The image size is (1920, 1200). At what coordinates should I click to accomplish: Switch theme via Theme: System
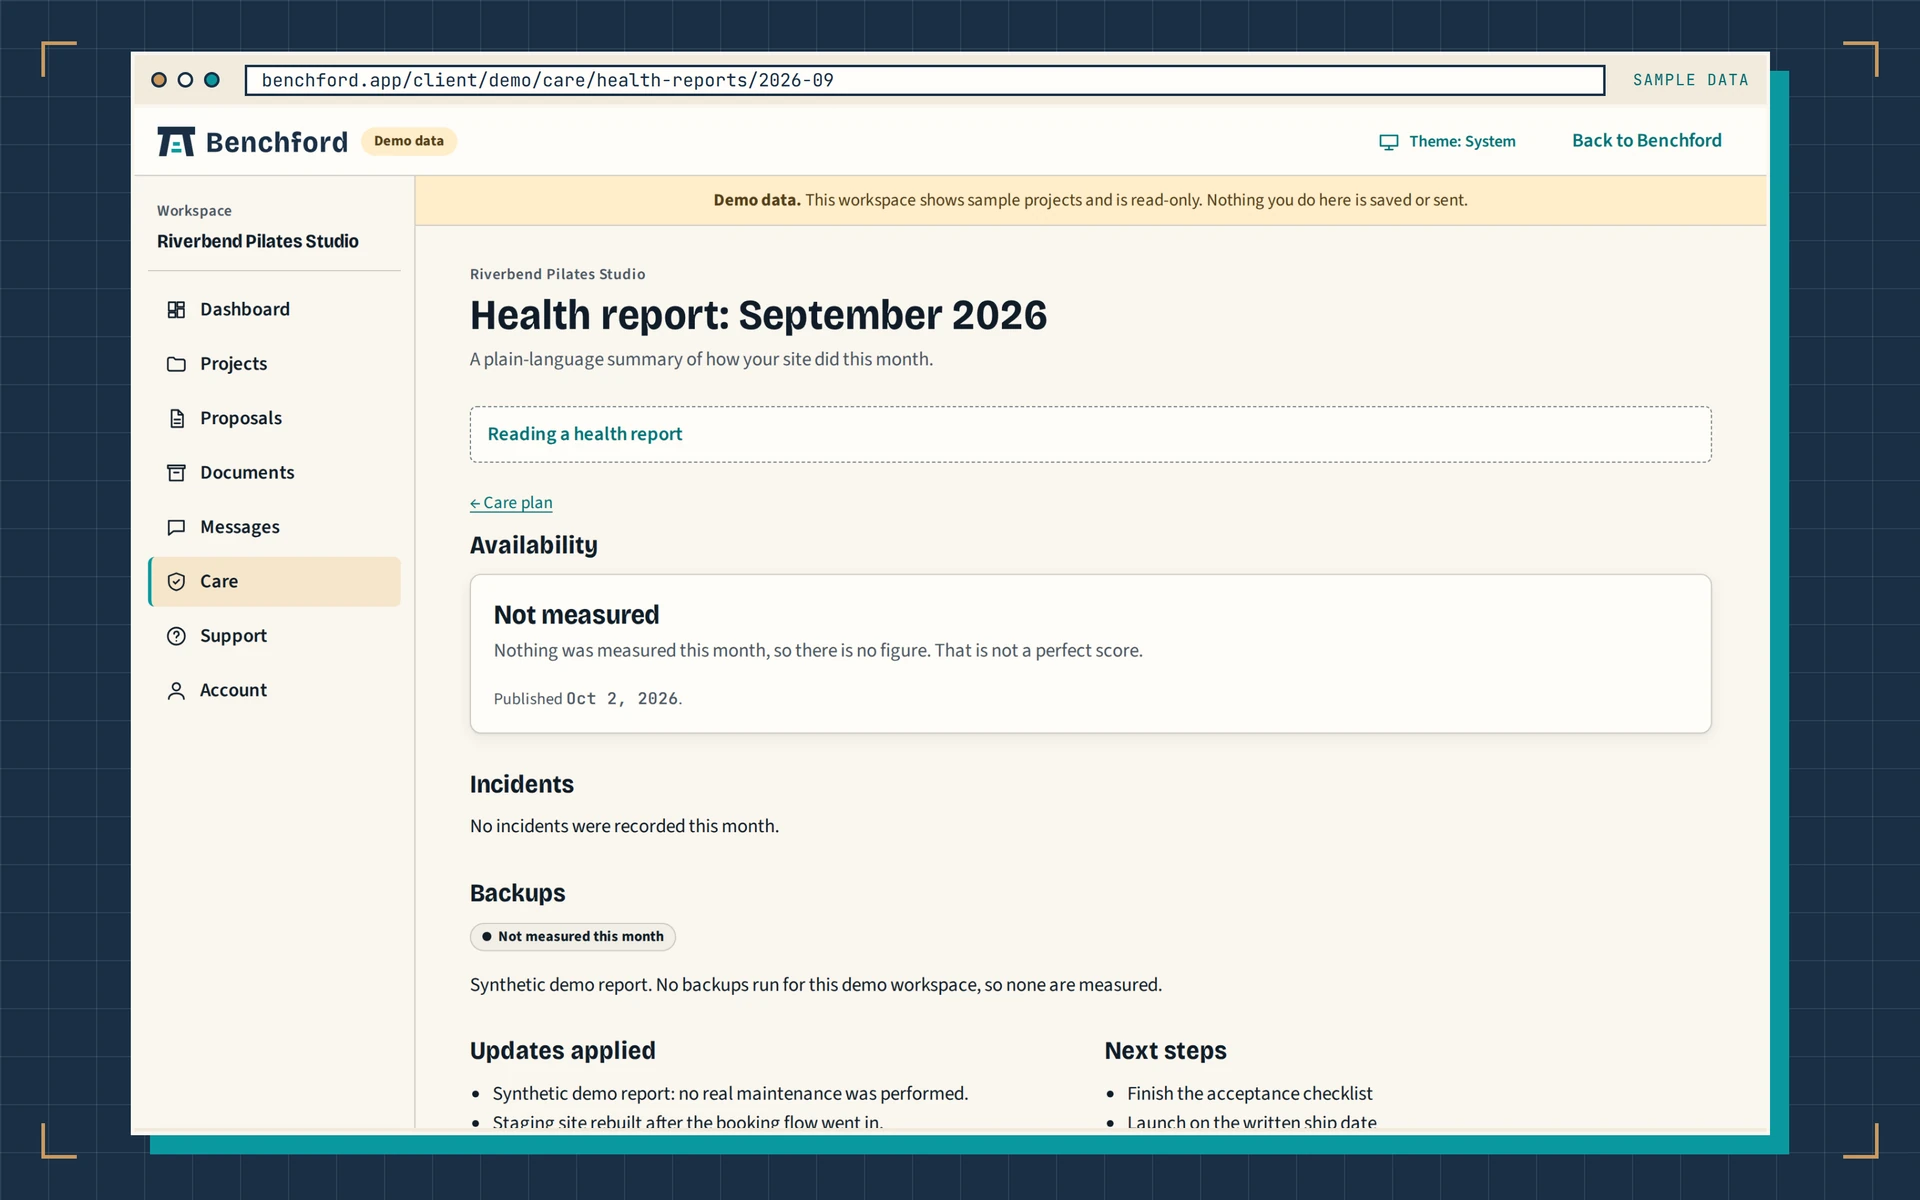1447,142
